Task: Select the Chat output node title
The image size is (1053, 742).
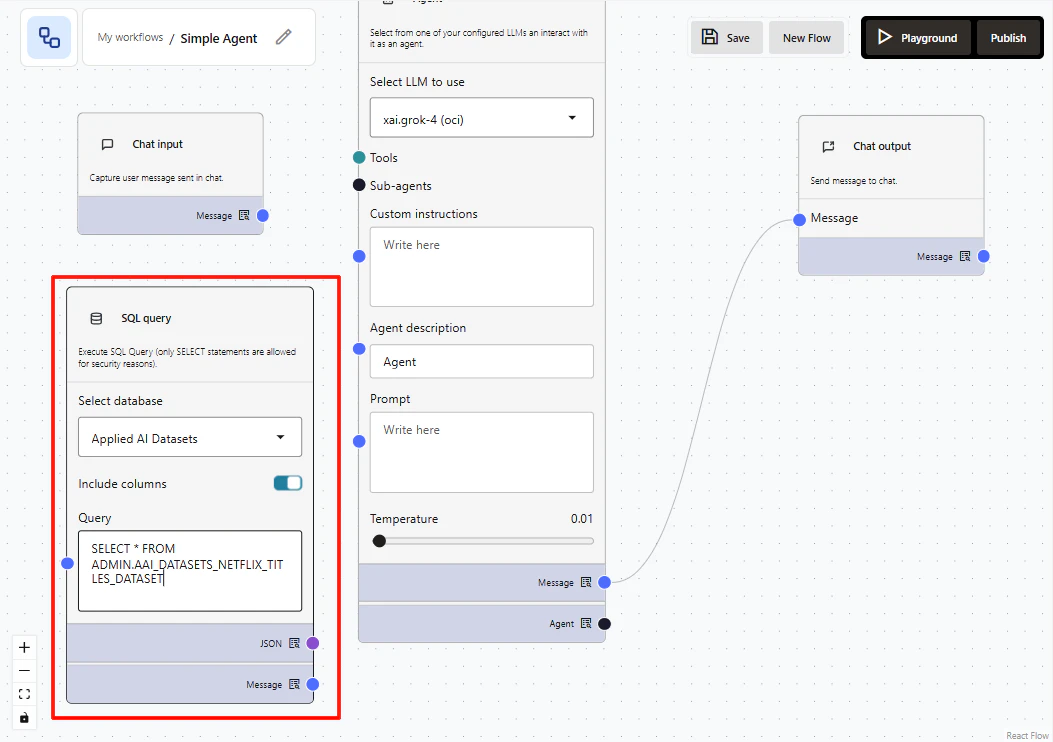Action: (882, 146)
